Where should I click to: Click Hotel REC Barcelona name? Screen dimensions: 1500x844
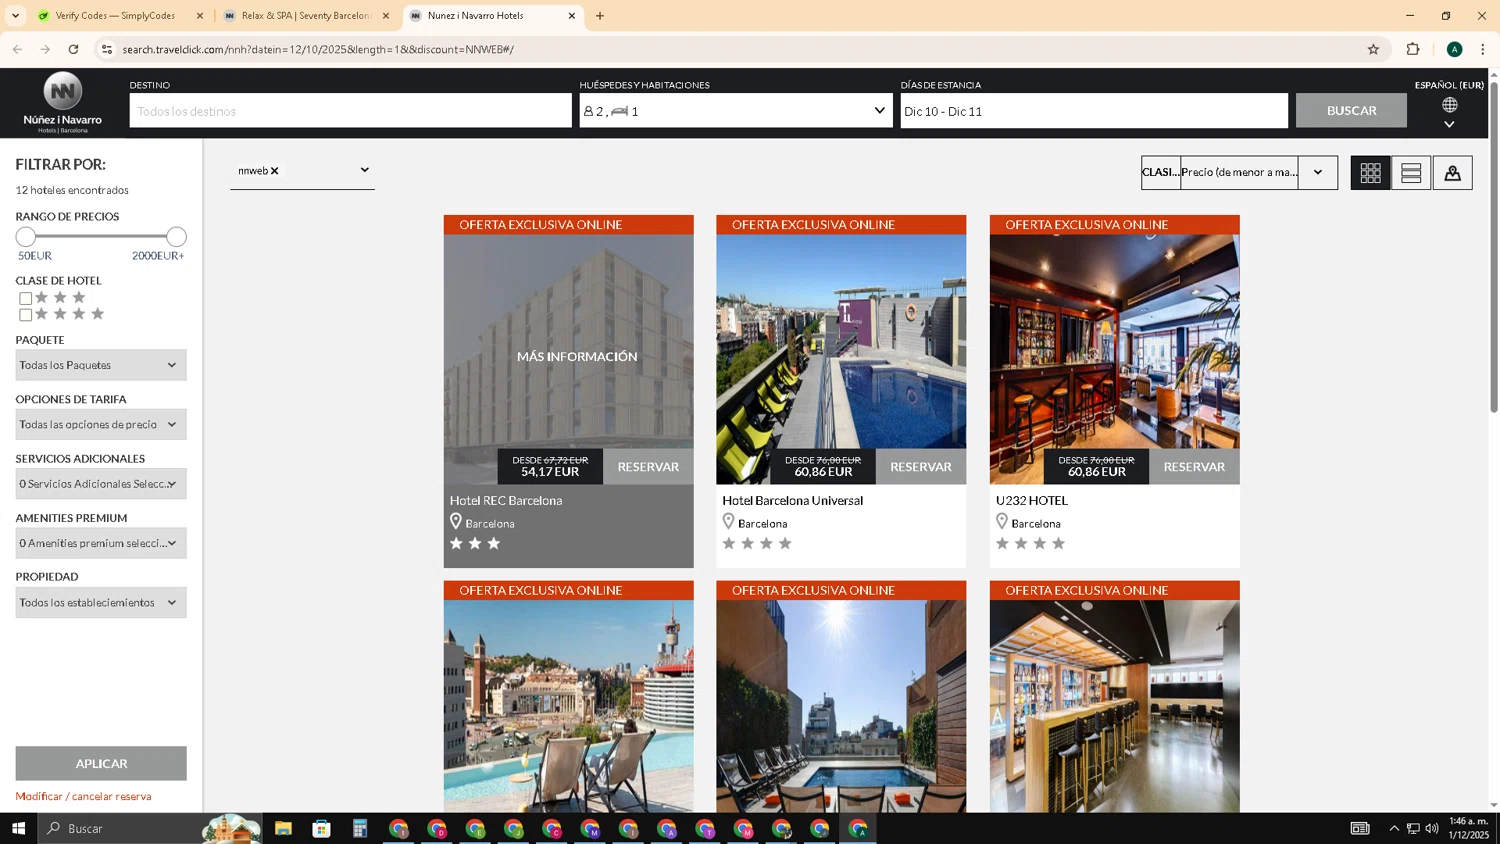pos(506,500)
